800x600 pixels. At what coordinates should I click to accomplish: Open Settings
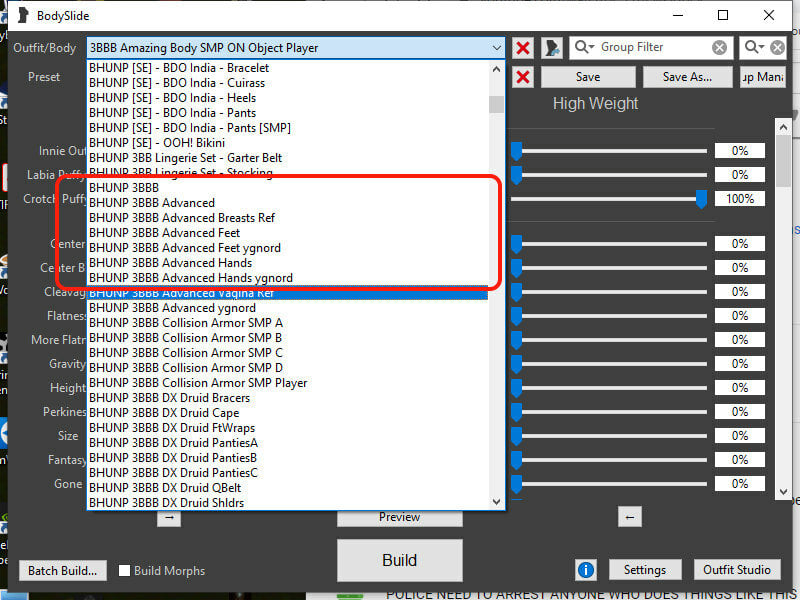point(645,570)
